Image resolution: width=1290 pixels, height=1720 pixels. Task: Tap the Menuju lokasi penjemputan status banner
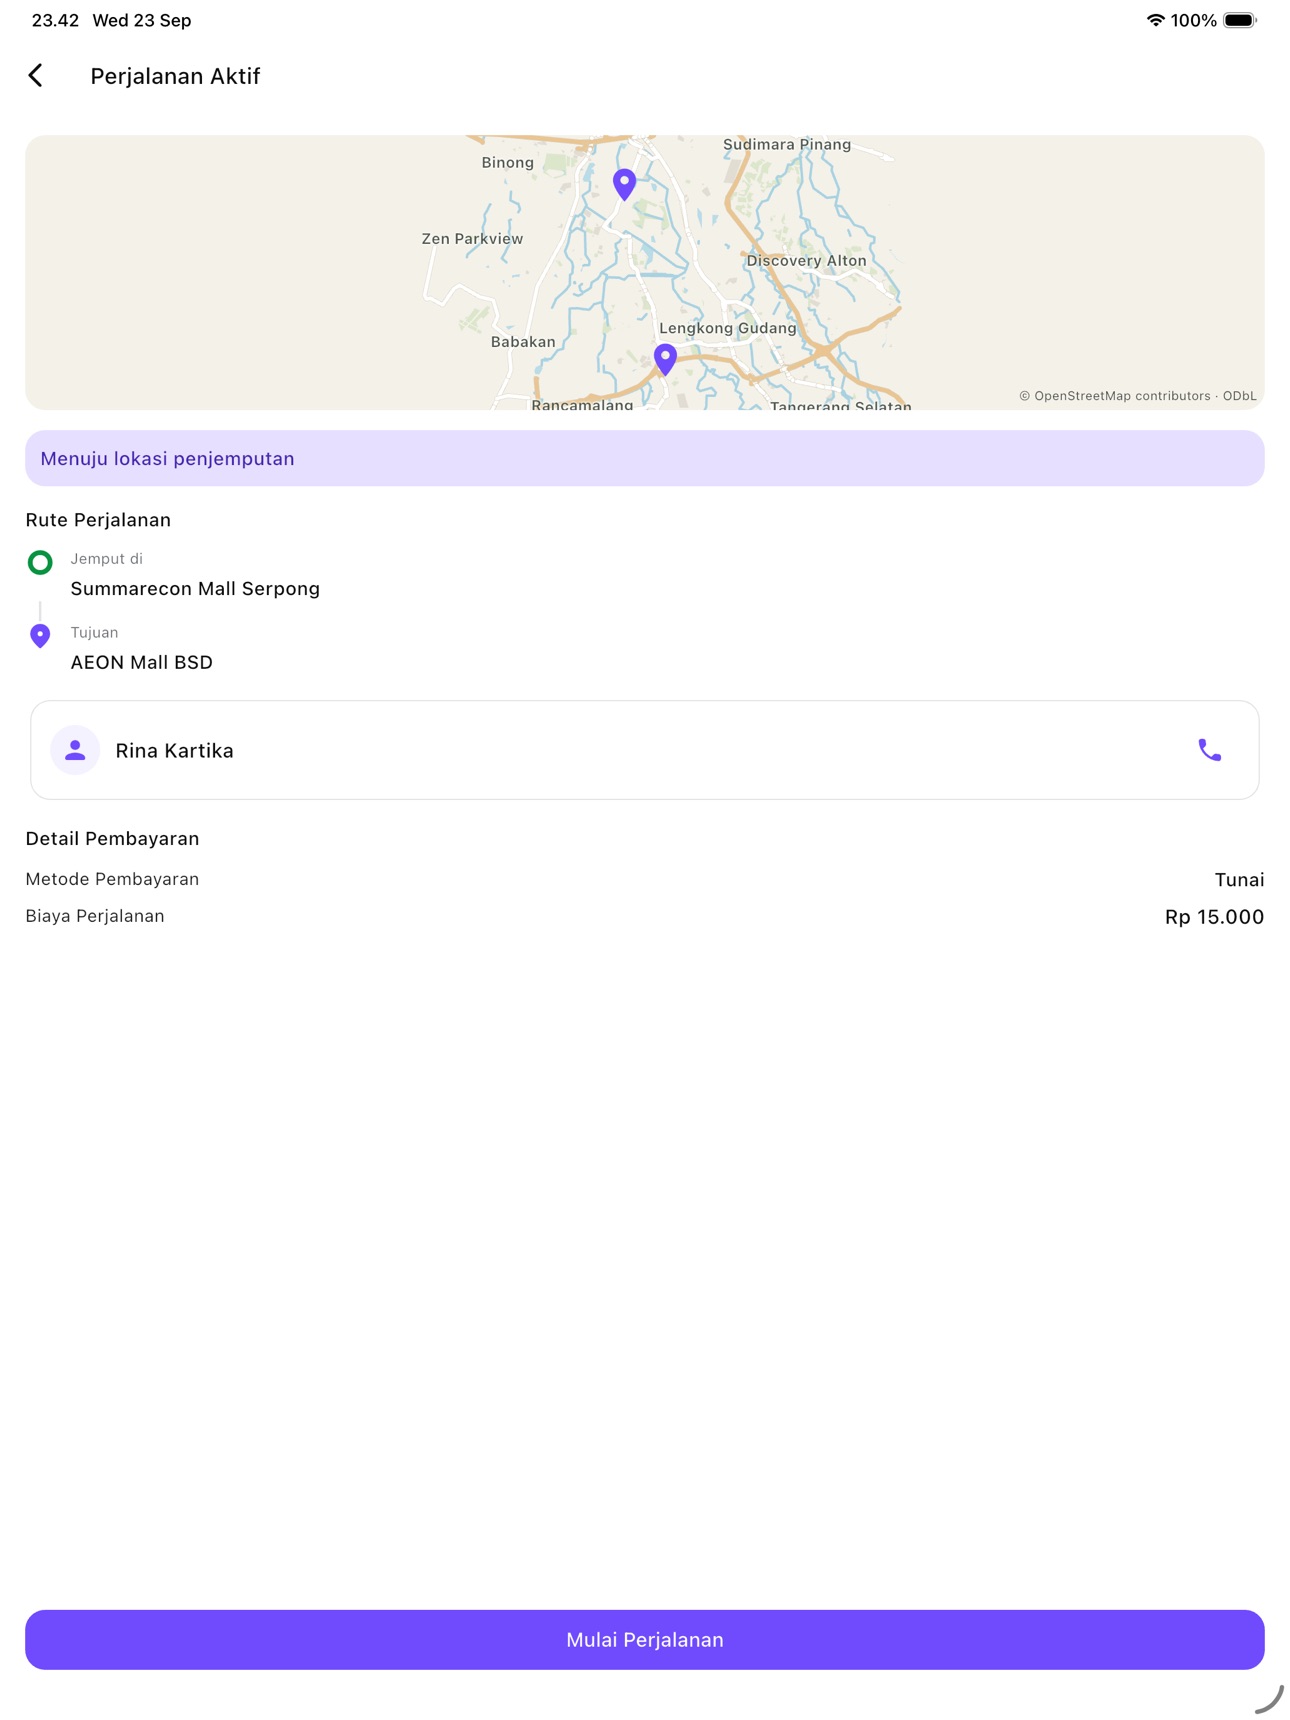tap(645, 458)
